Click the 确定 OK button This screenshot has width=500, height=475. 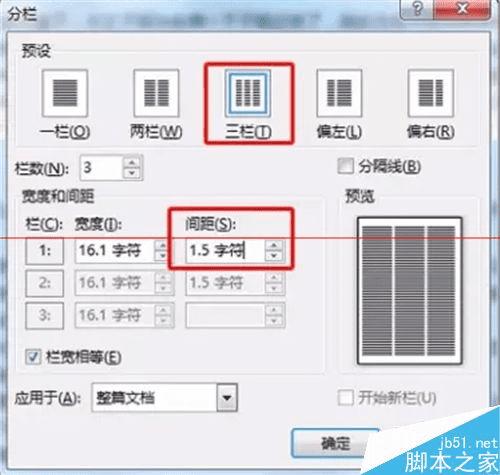coord(335,443)
